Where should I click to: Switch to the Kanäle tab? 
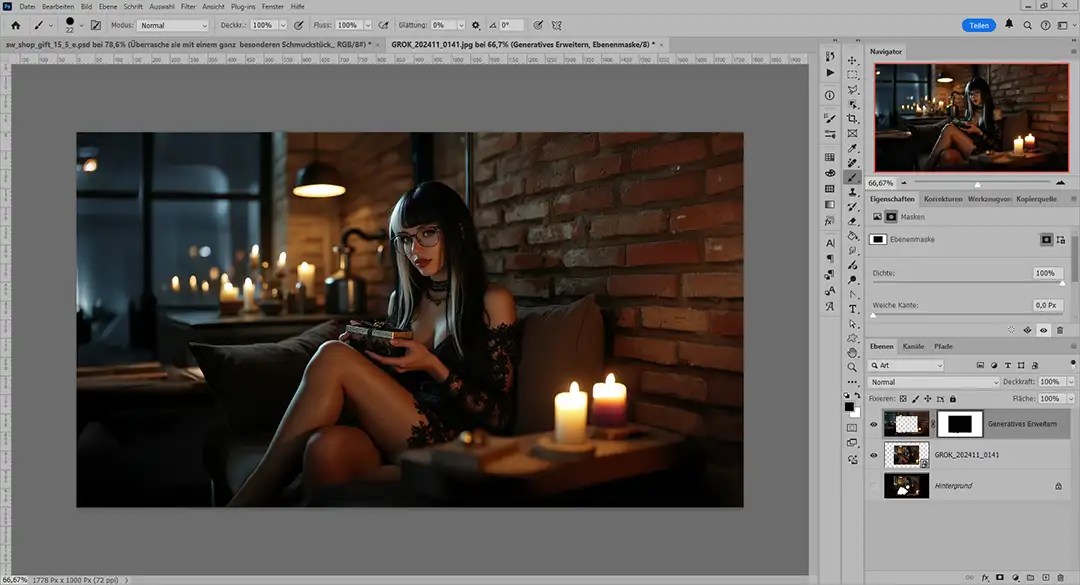click(913, 346)
